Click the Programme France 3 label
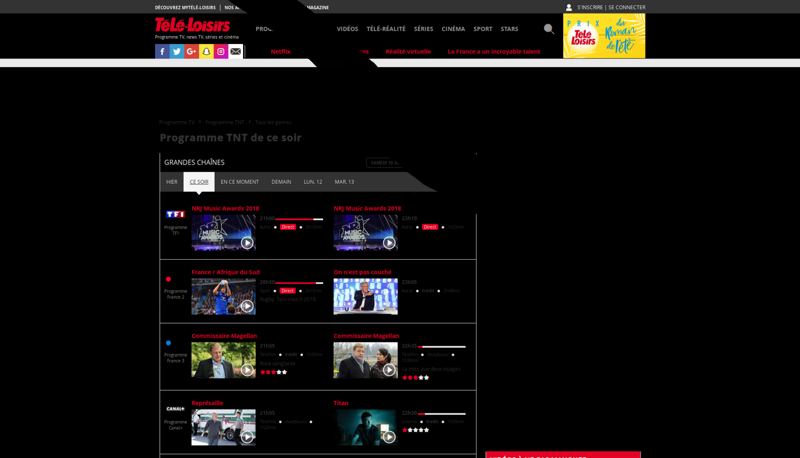 (x=176, y=358)
